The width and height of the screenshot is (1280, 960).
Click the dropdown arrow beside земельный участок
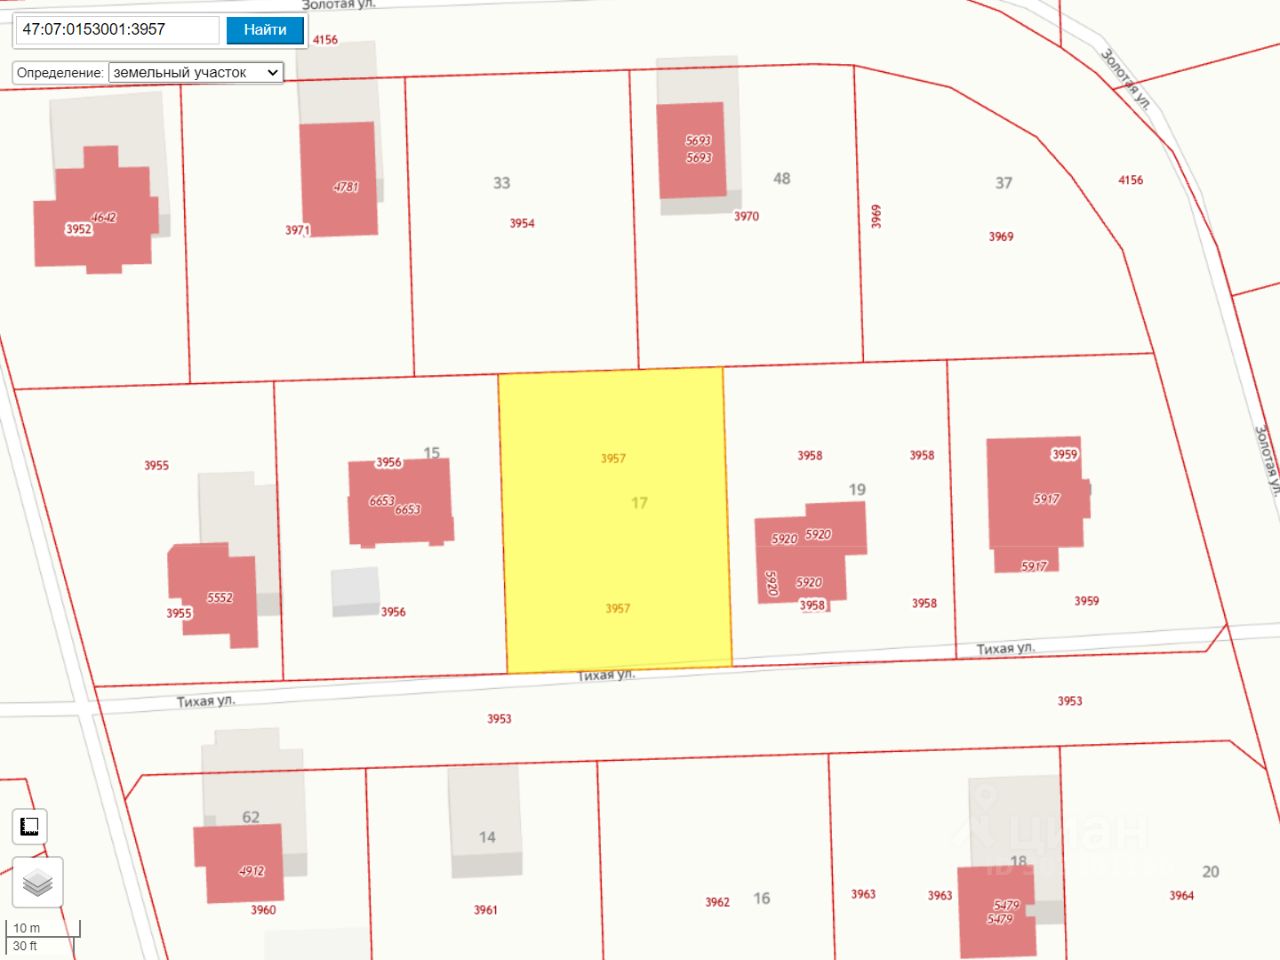272,72
